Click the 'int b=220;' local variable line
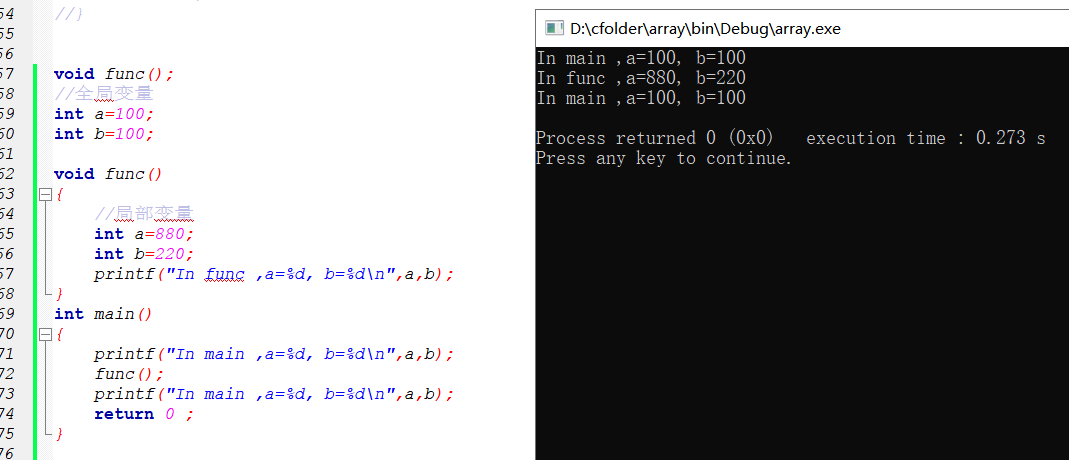Image resolution: width=1069 pixels, height=460 pixels. pos(144,254)
